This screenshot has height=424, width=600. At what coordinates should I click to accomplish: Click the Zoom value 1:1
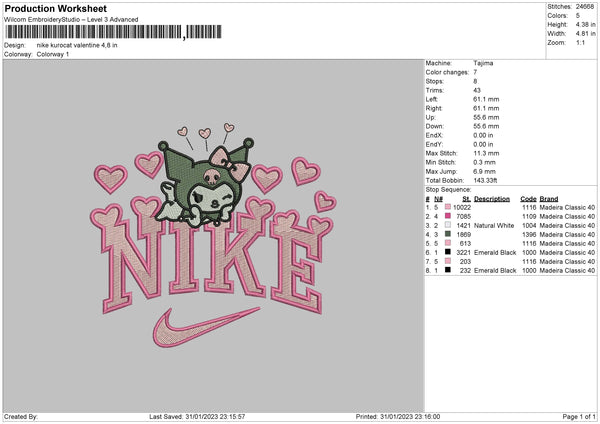580,42
